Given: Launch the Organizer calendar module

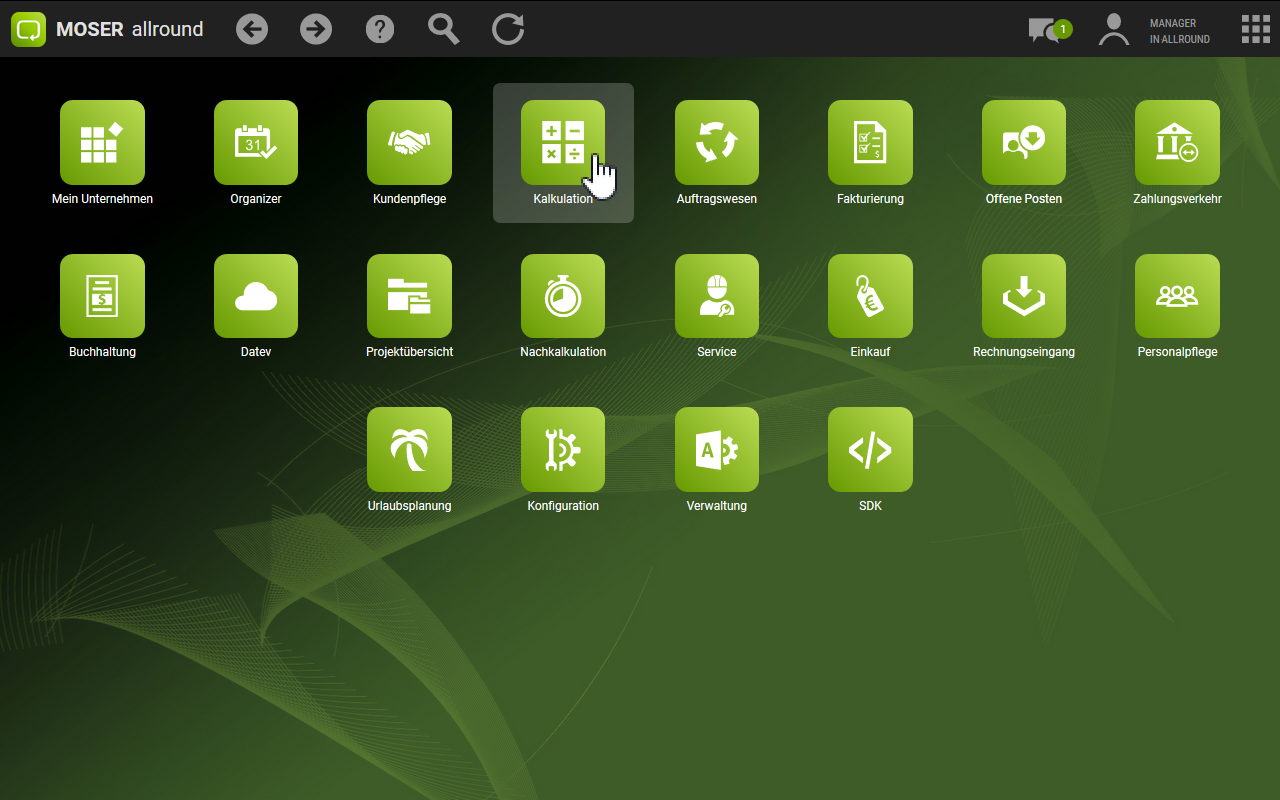Looking at the screenshot, I should click(256, 143).
